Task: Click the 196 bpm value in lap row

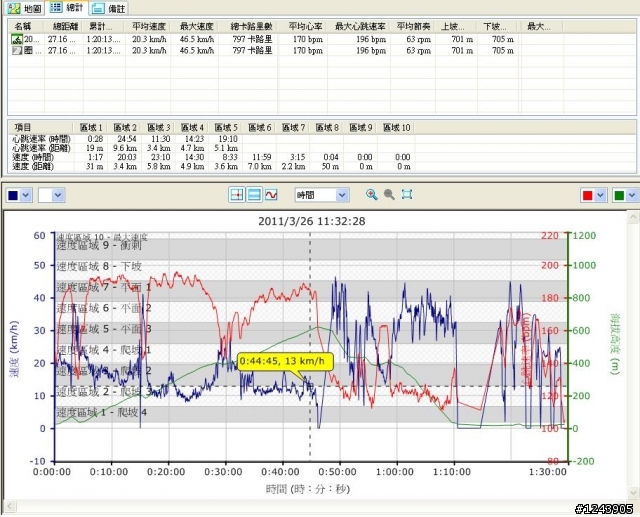Action: [x=371, y=51]
